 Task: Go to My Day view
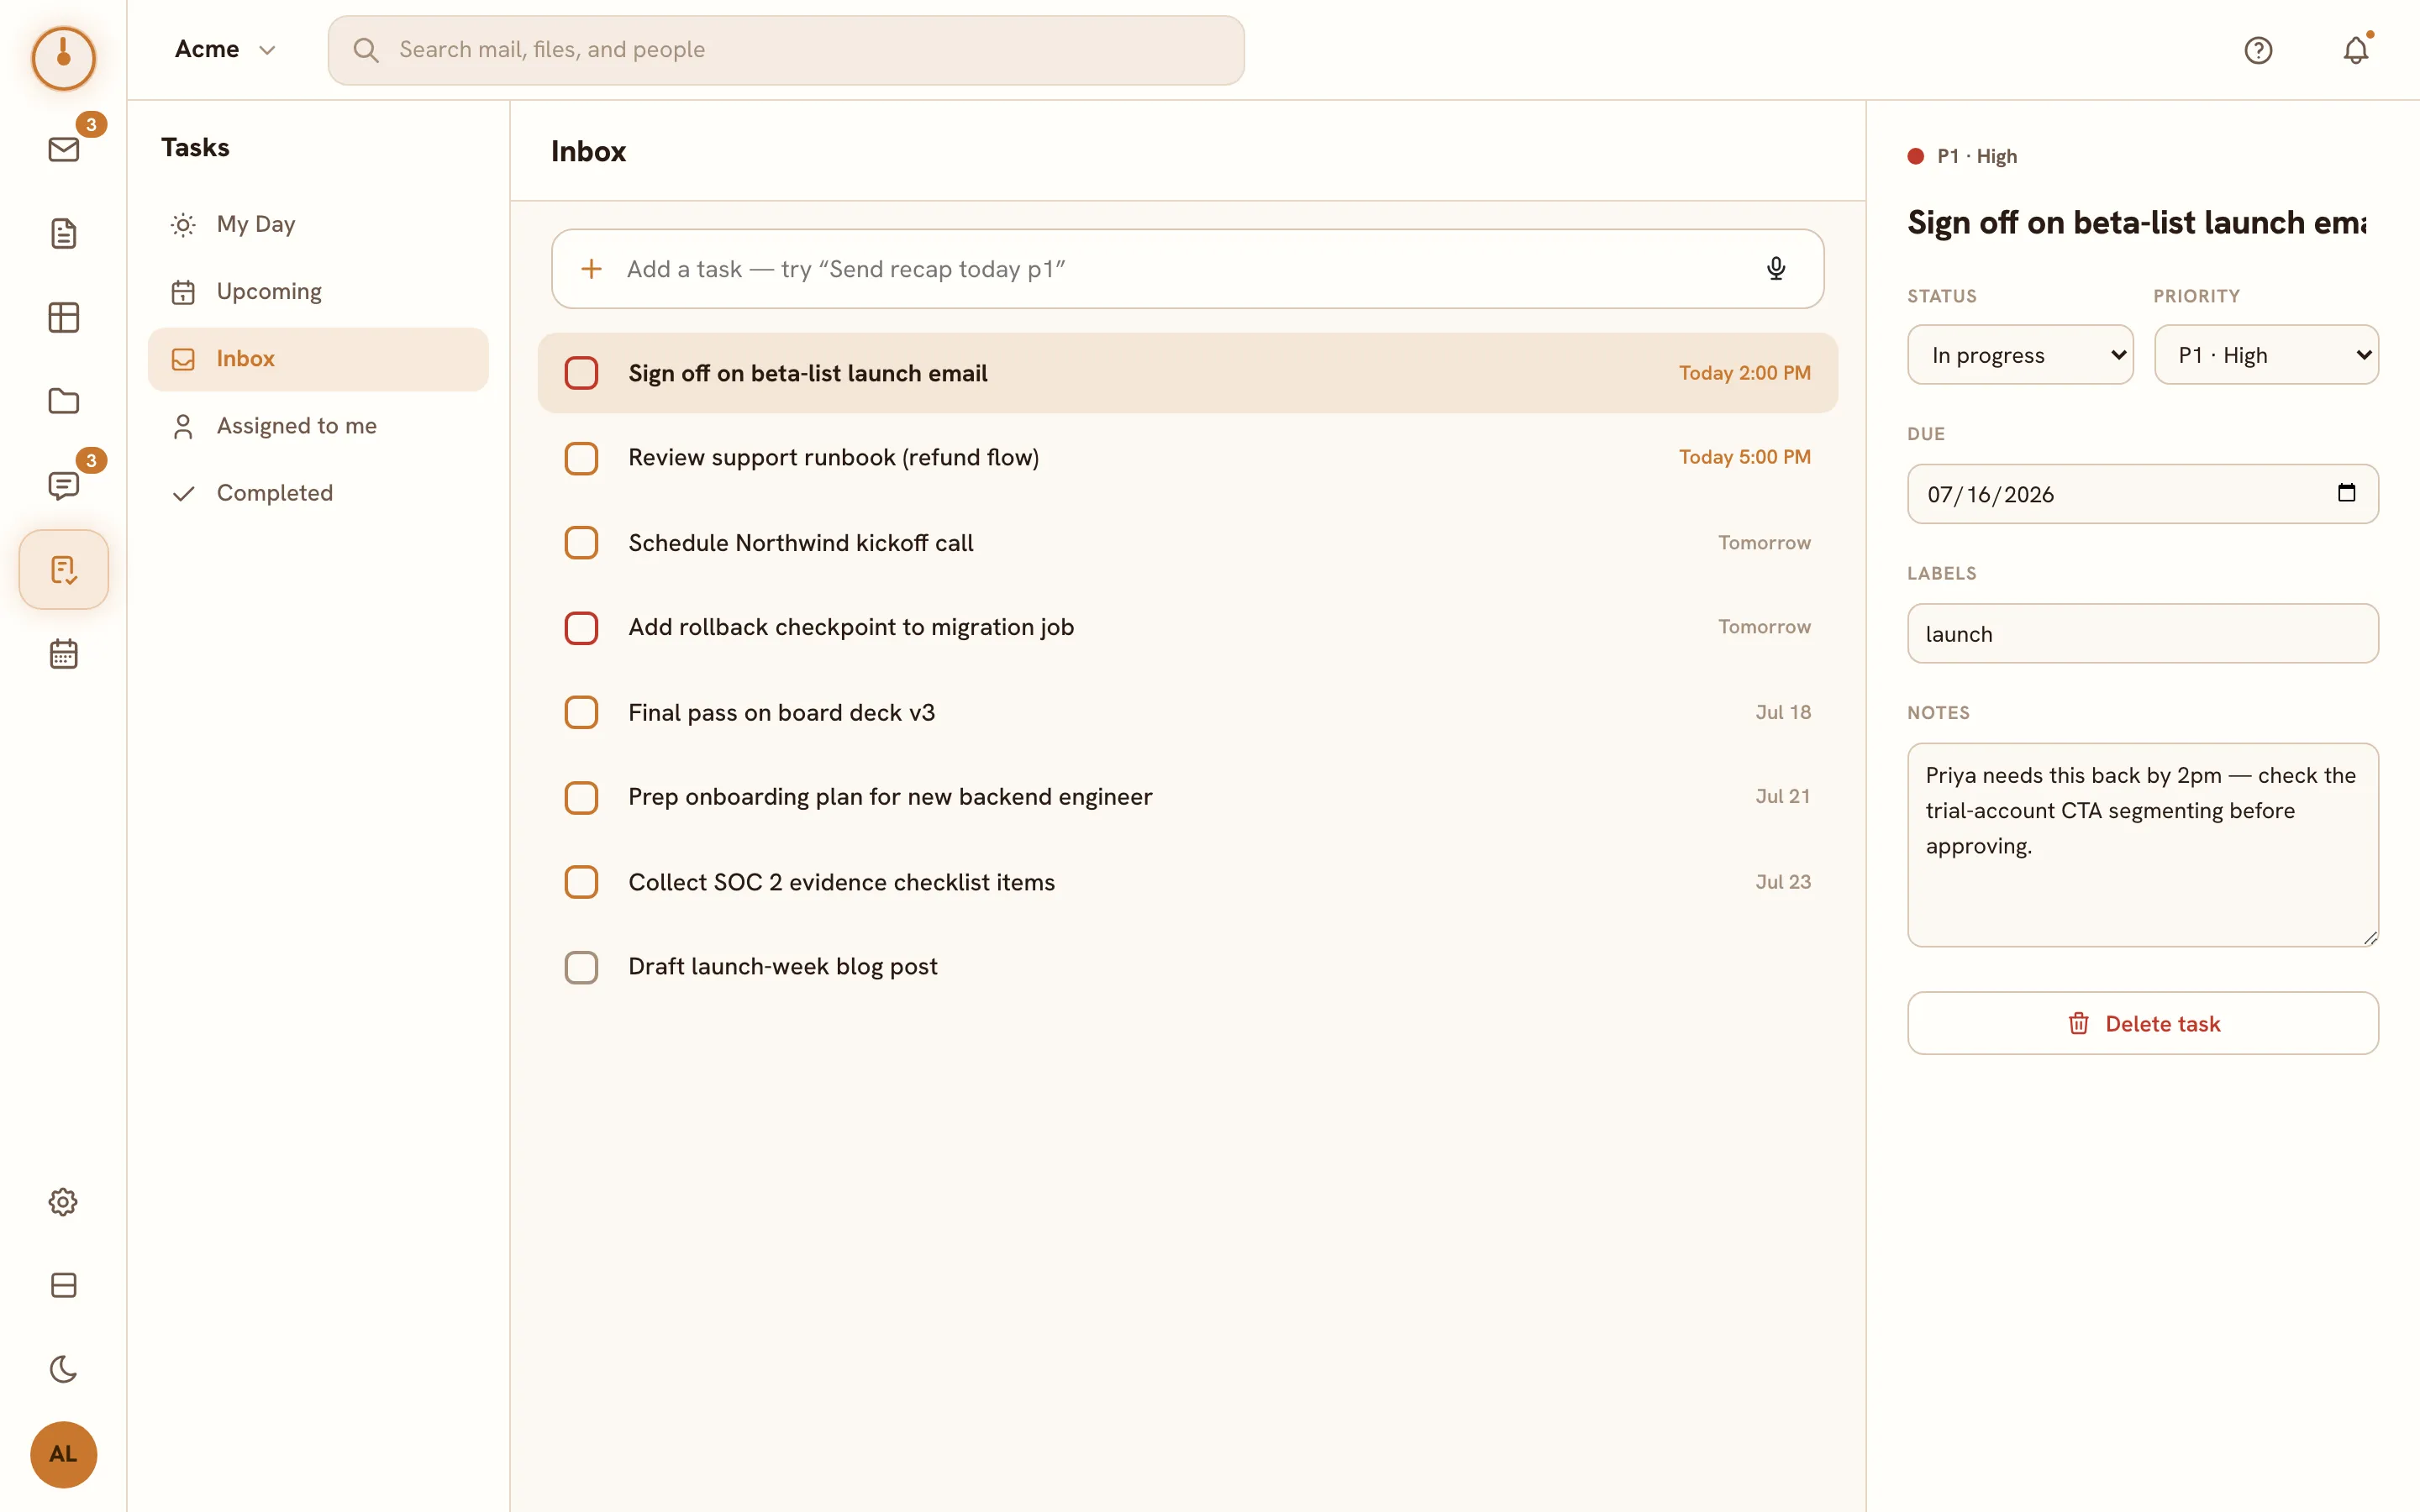(x=318, y=224)
